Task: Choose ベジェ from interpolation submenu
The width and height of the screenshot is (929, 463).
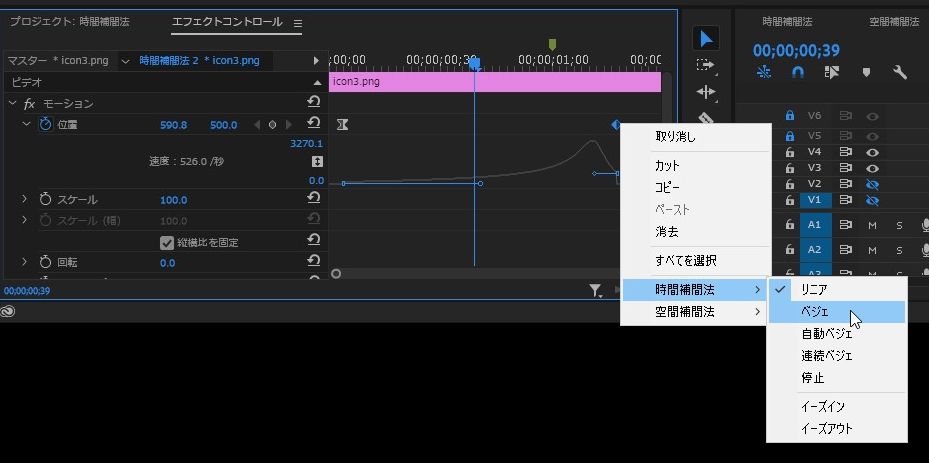Action: click(x=814, y=311)
